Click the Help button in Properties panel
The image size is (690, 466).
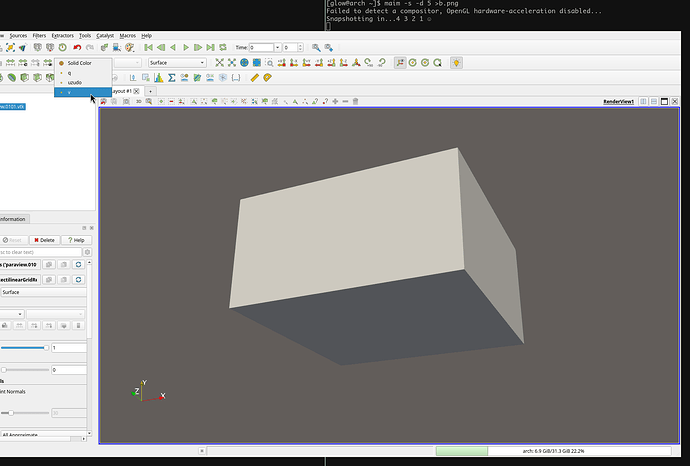tap(75, 240)
